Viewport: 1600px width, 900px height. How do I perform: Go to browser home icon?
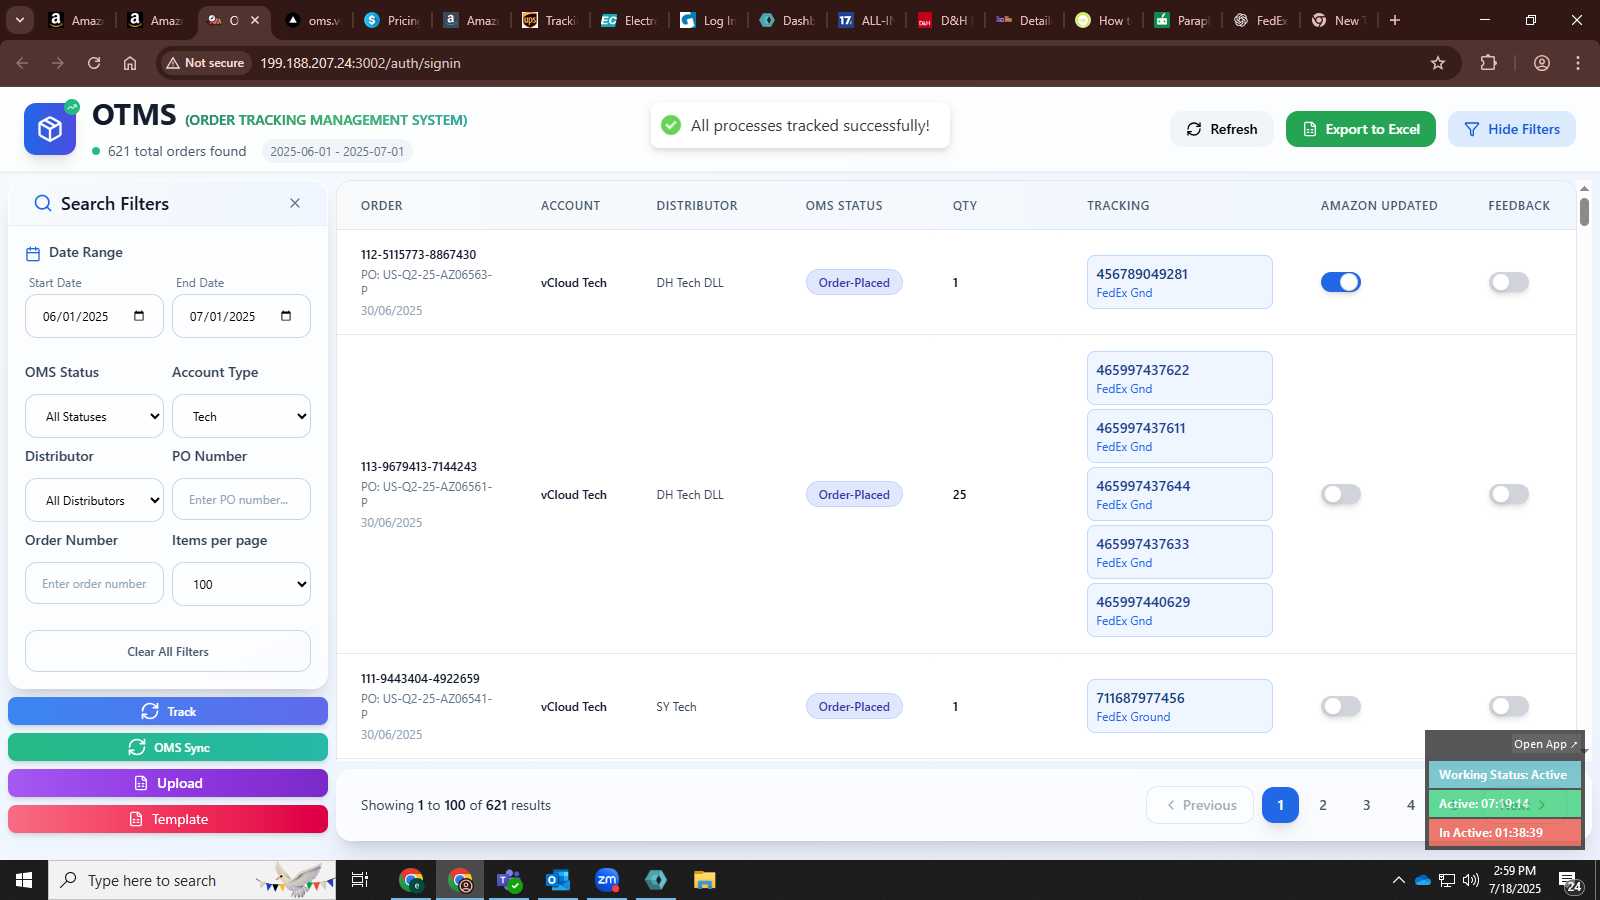(x=130, y=63)
